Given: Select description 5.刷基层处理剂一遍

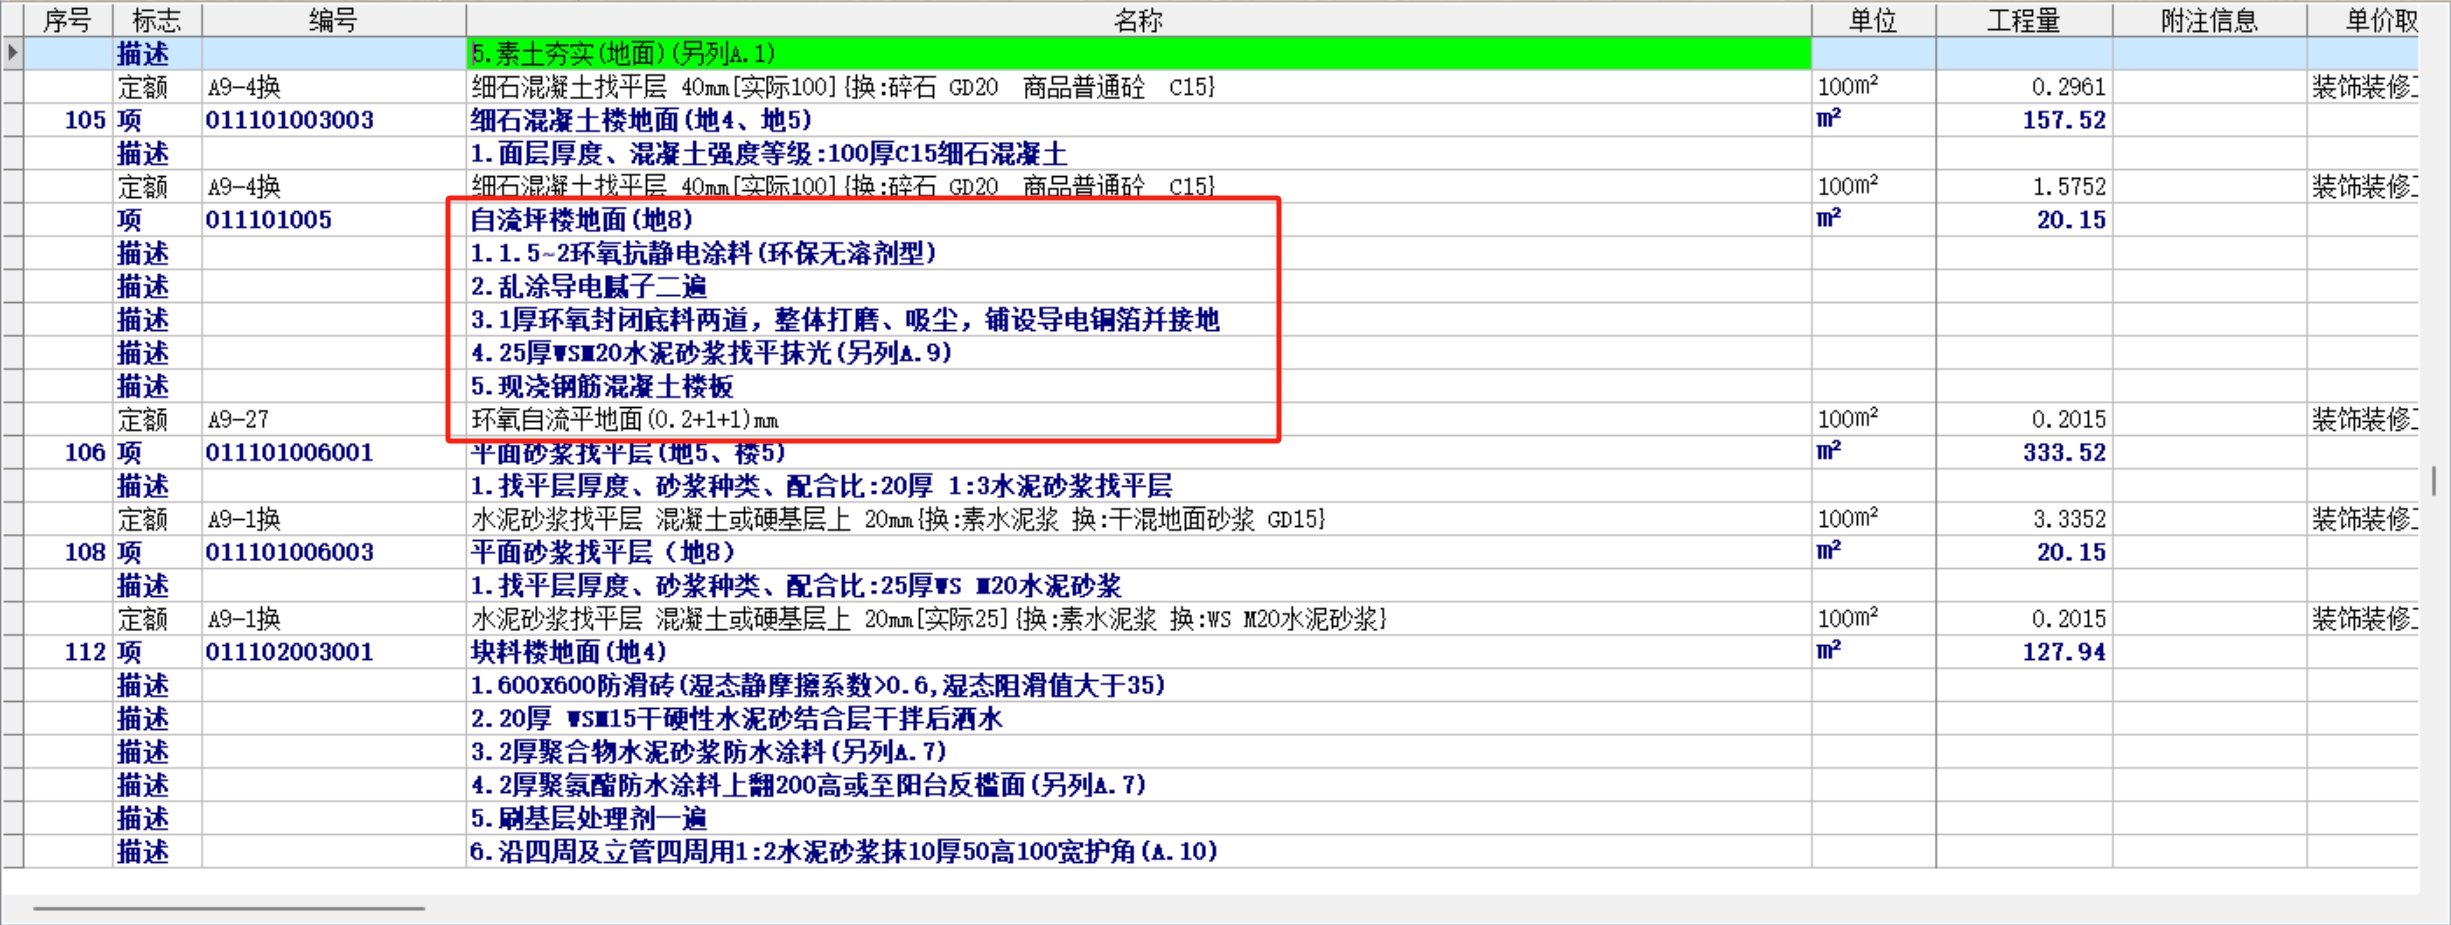Looking at the screenshot, I should pyautogui.click(x=589, y=818).
